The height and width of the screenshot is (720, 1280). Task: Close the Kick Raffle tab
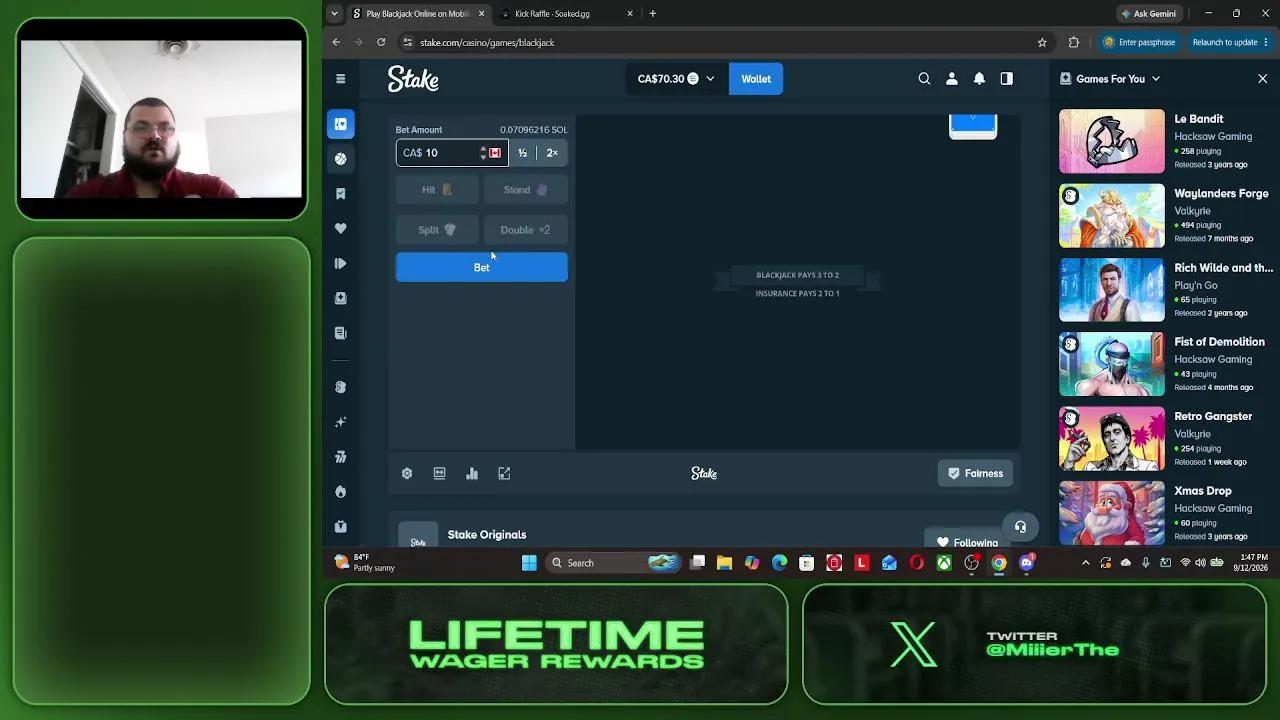(x=630, y=14)
